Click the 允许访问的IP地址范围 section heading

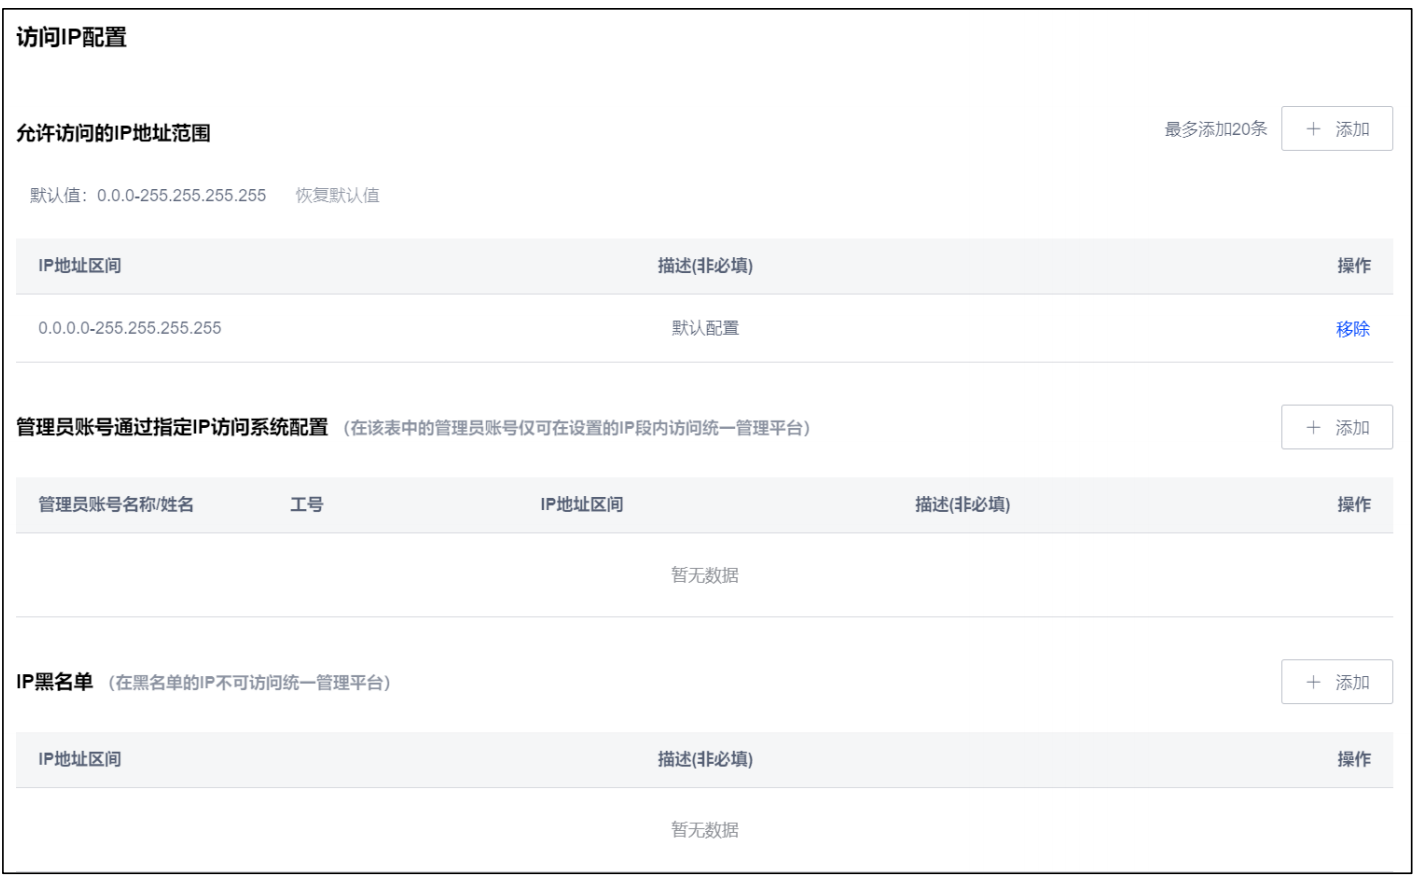pos(113,133)
